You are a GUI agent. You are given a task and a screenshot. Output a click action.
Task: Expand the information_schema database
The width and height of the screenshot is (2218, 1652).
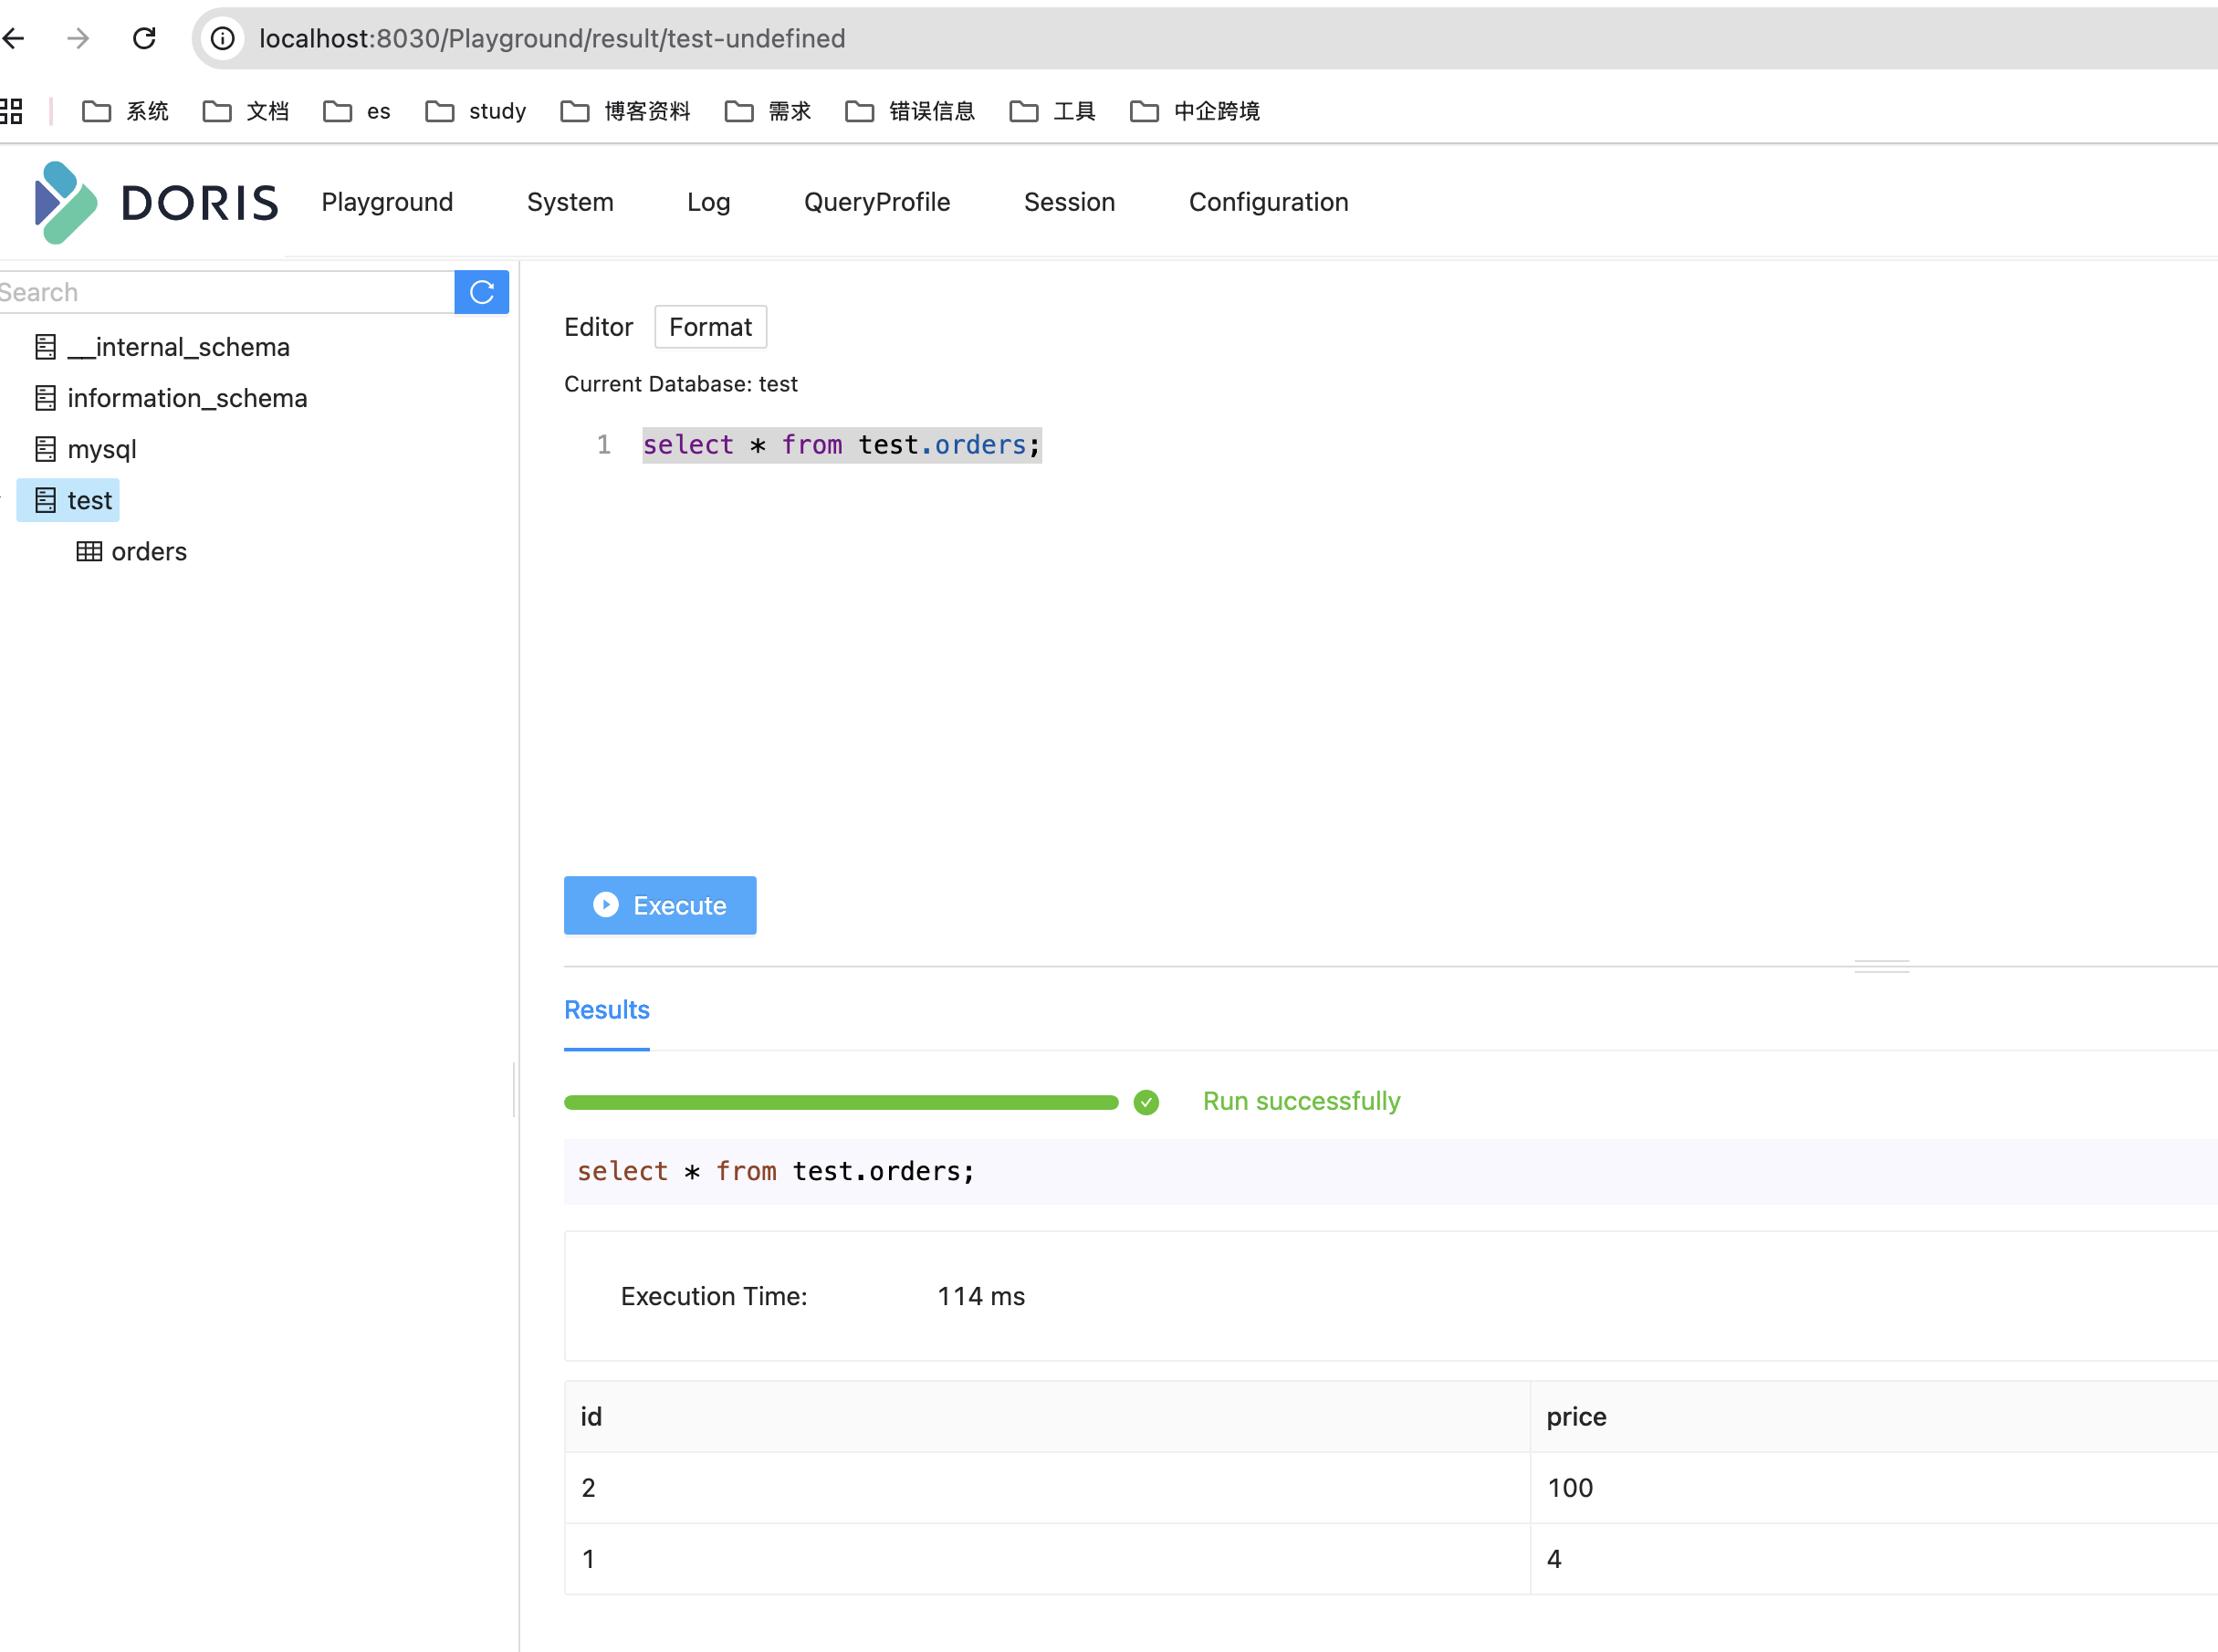point(186,398)
